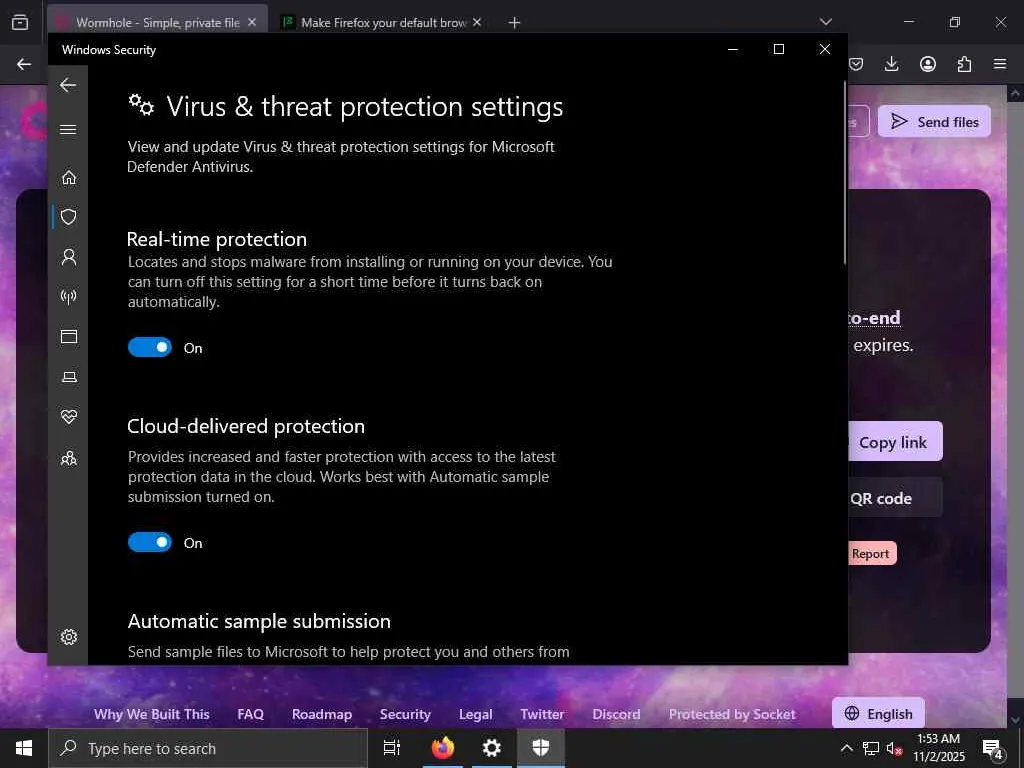The width and height of the screenshot is (1024, 768).
Task: Open Protected by Socket footer link
Action: [732, 714]
